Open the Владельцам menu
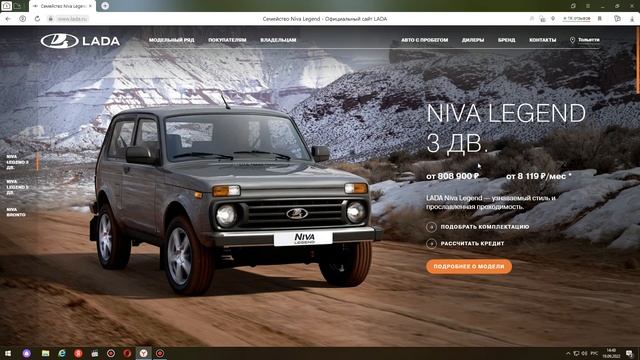 click(x=278, y=40)
